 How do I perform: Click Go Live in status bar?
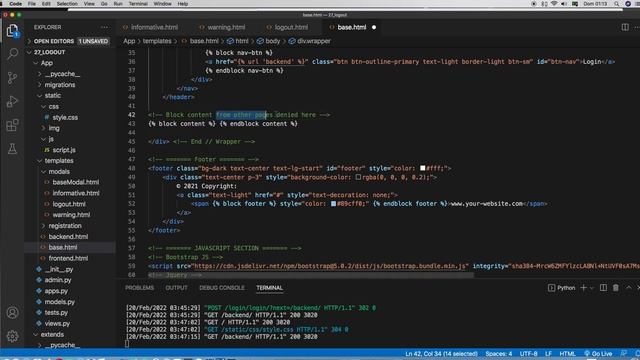point(598,353)
